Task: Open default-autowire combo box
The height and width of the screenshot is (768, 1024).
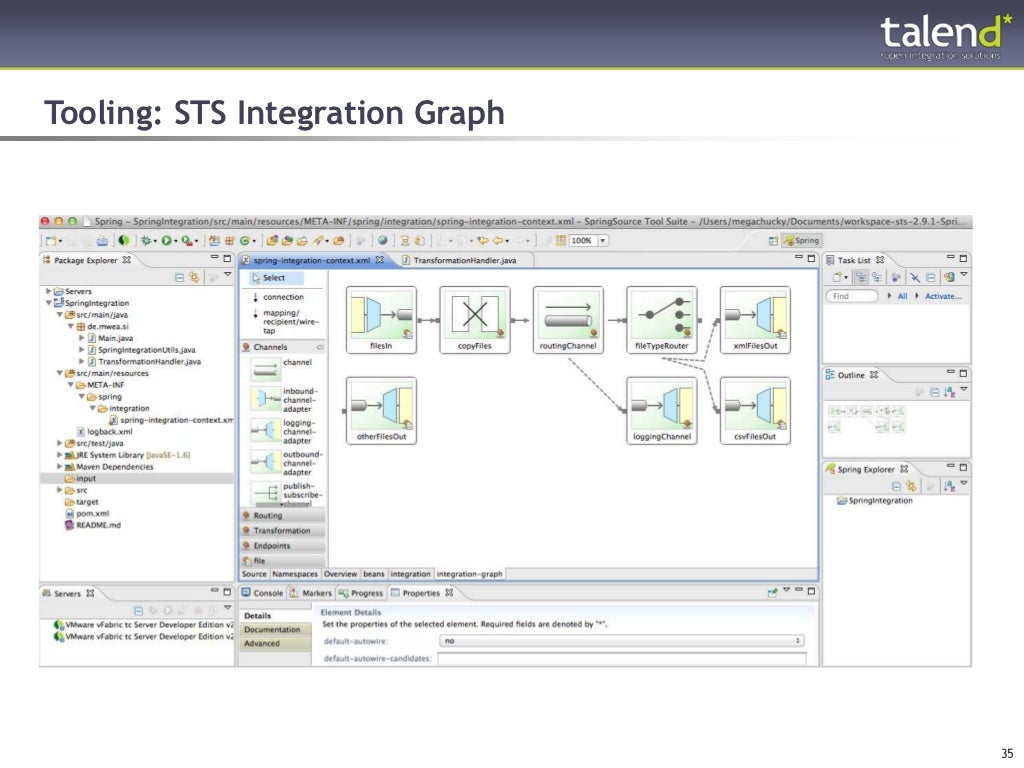Action: click(622, 641)
